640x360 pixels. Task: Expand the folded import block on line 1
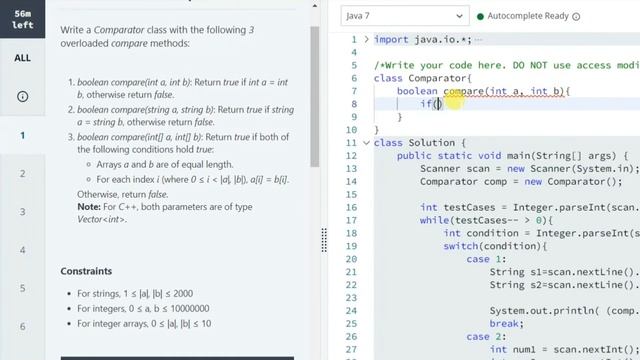pos(366,40)
